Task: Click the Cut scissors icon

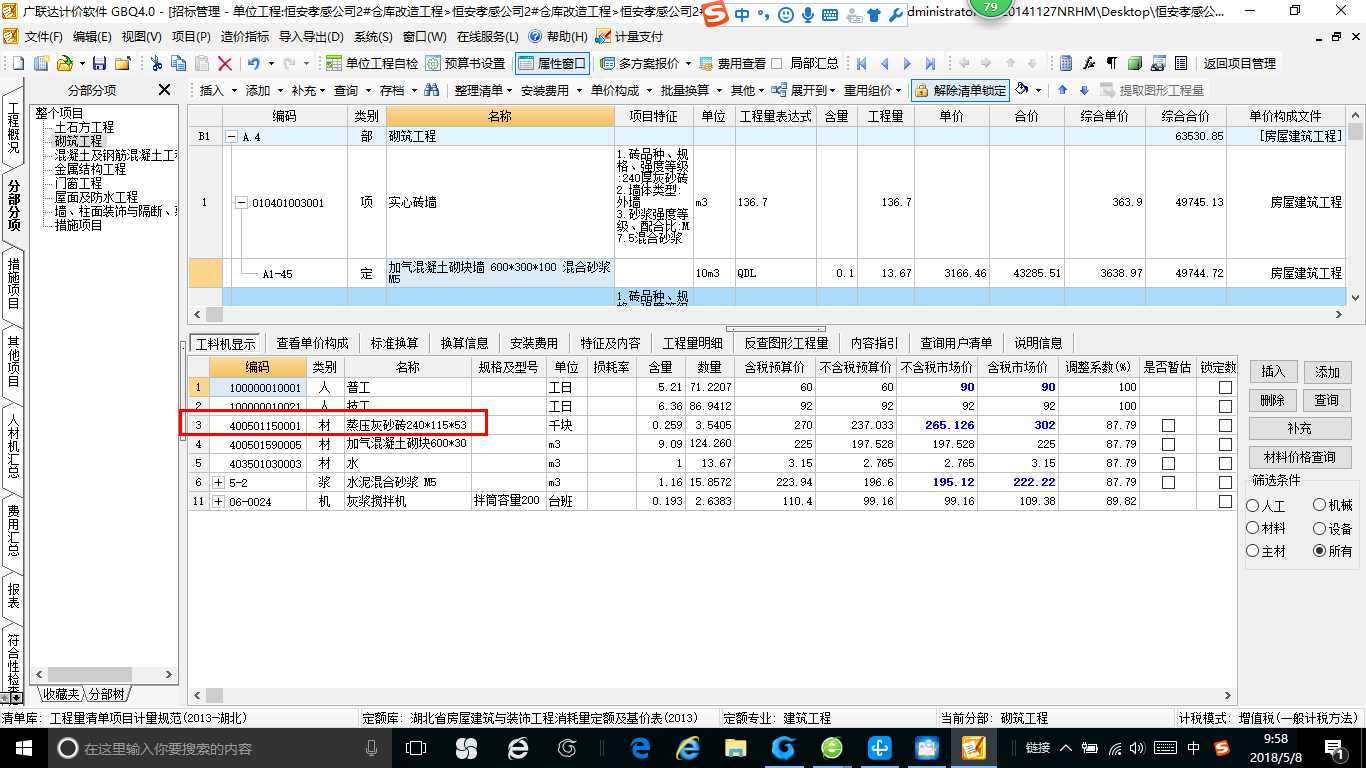Action: point(156,63)
